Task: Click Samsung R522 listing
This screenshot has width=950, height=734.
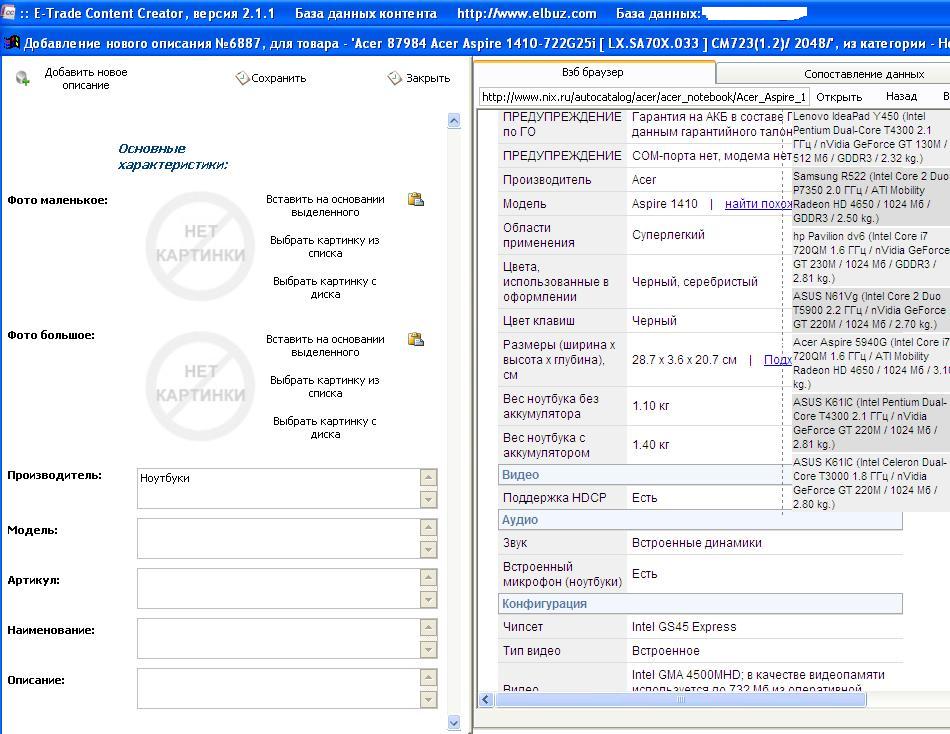Action: 871,197
